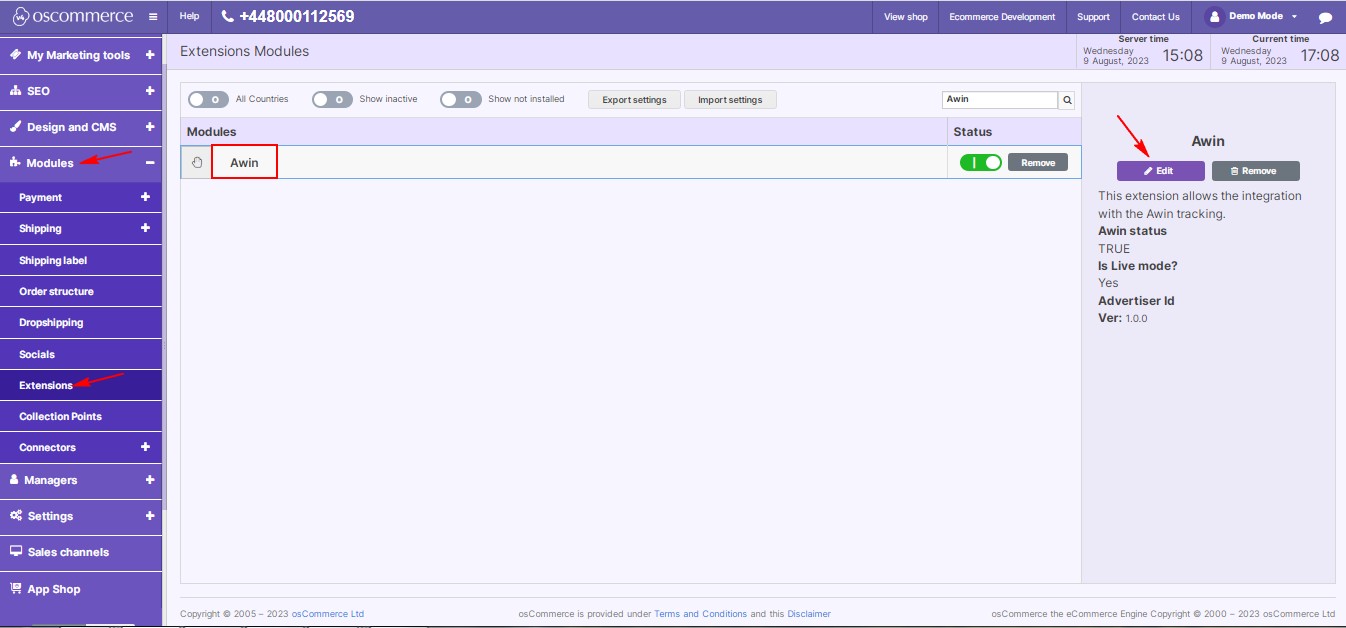Toggle the Show inactive switch
The image size is (1346, 628).
332,99
